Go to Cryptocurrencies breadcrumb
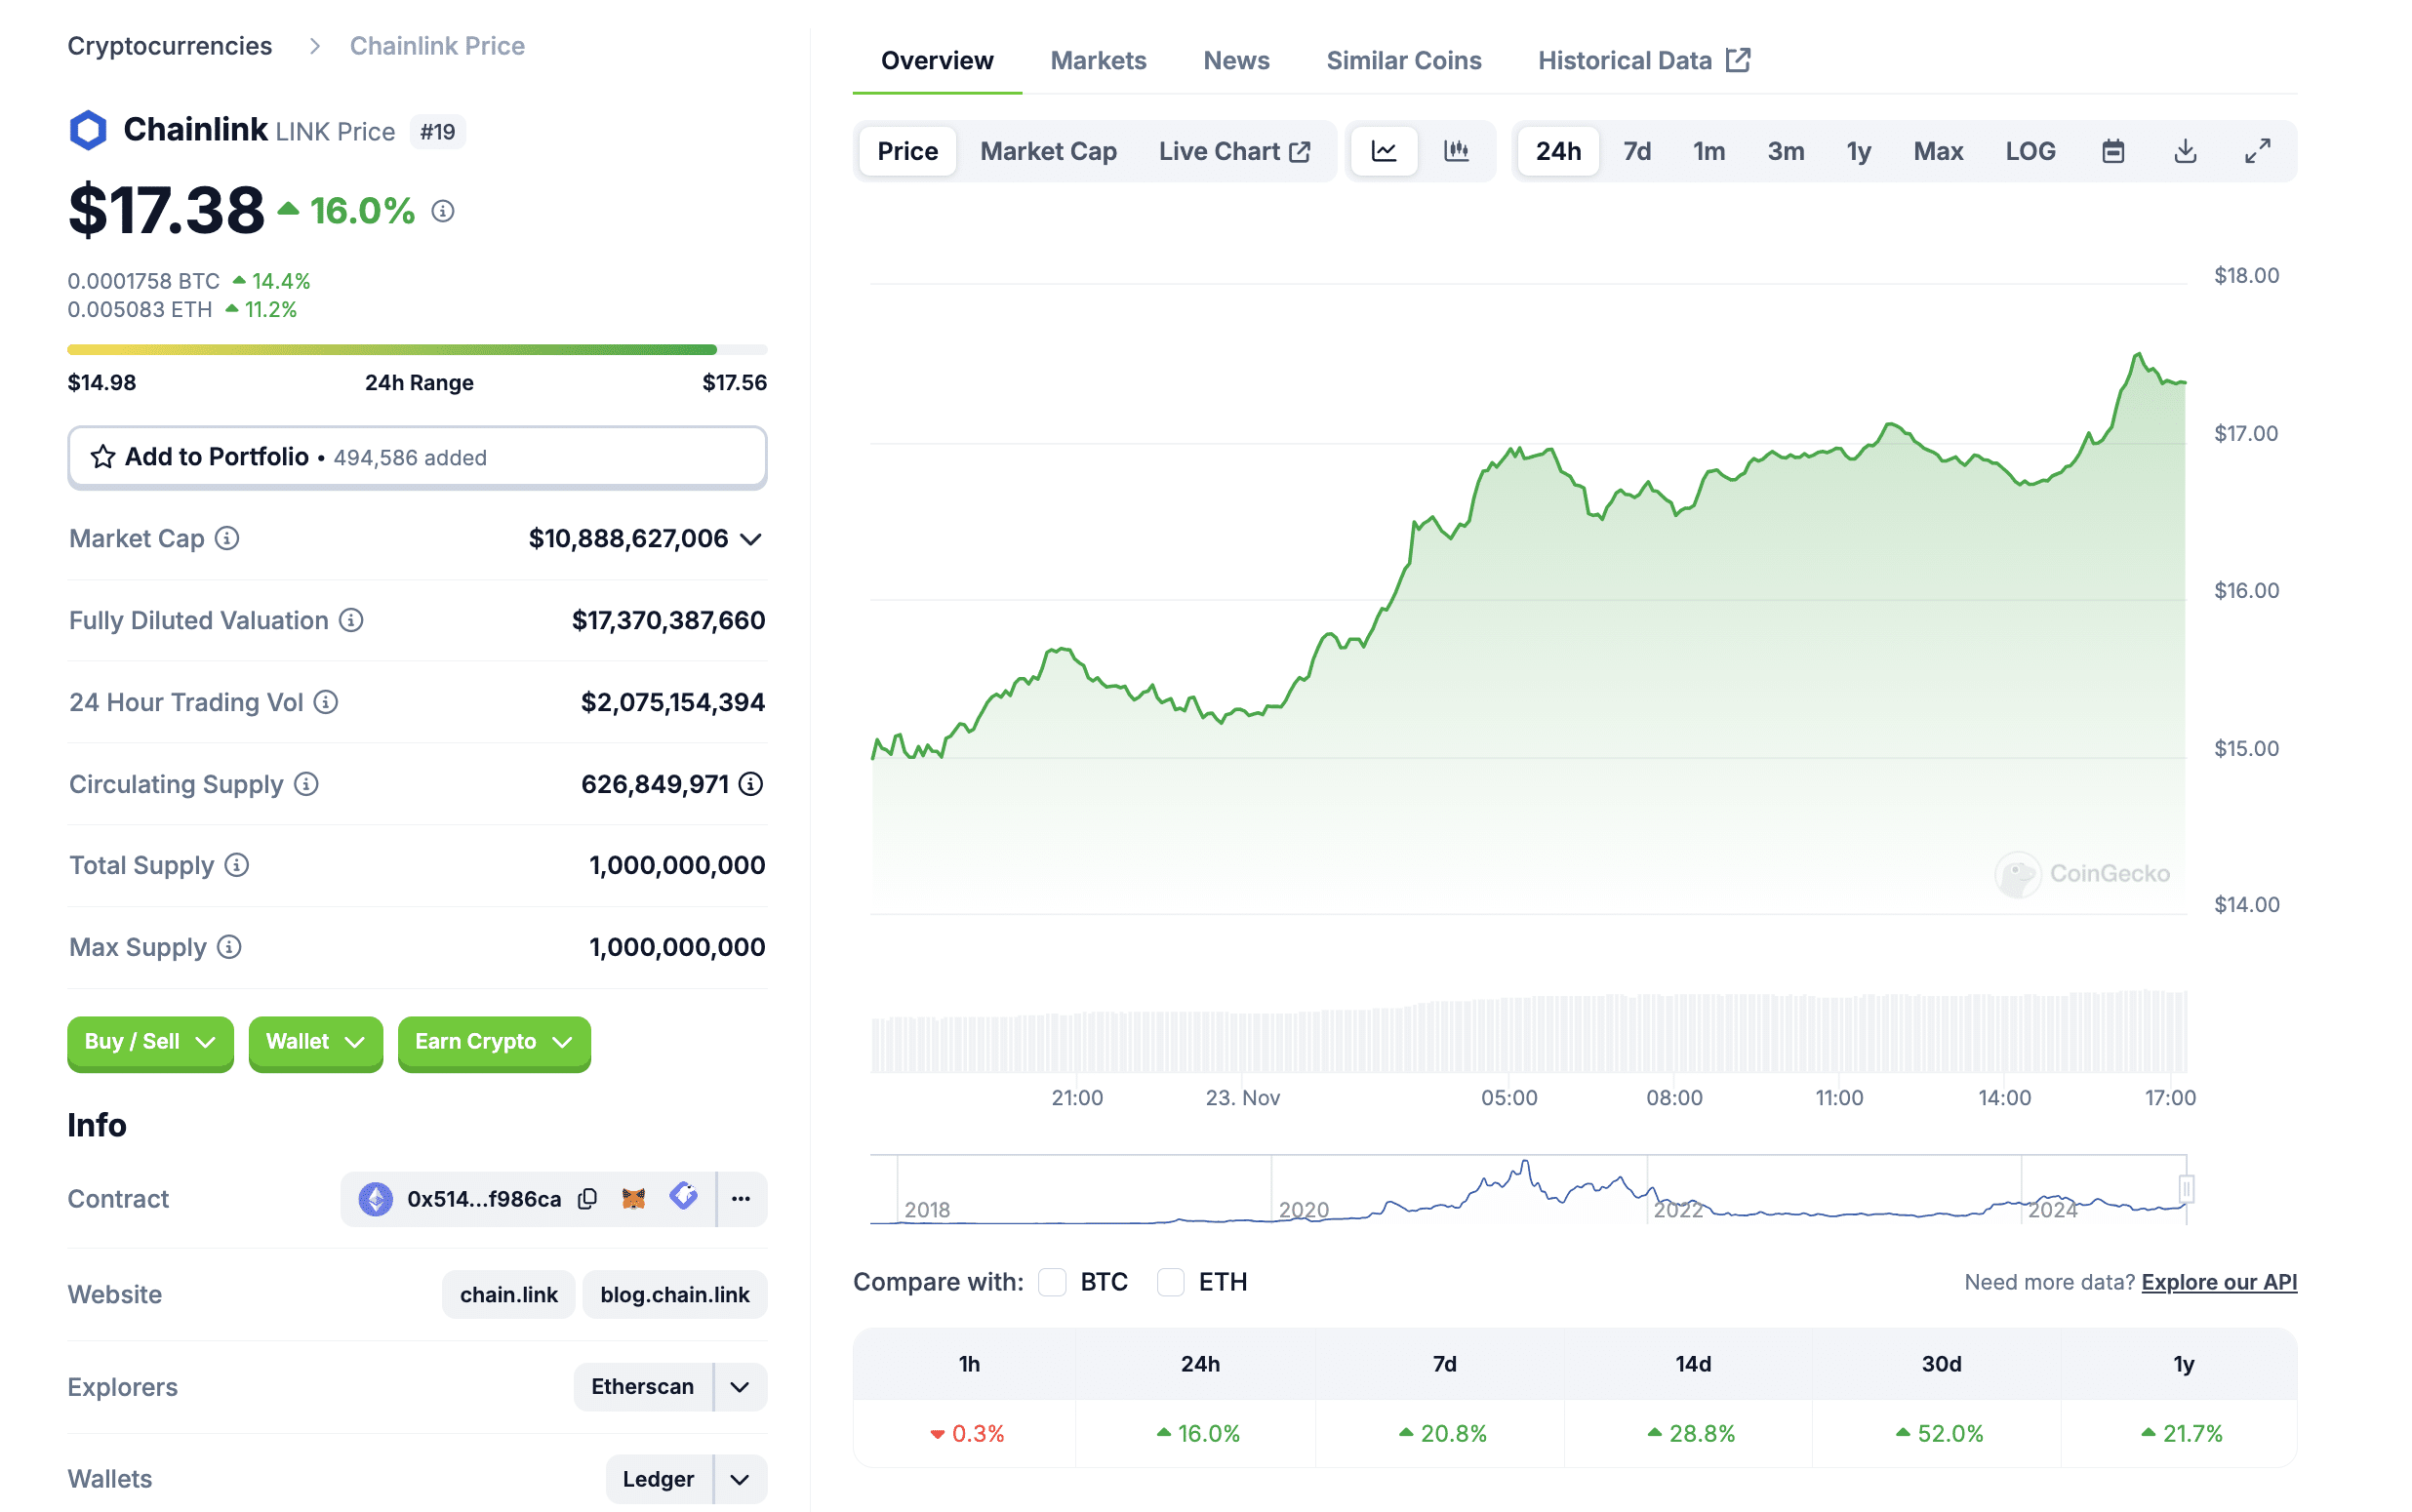This screenshot has height=1512, width=2412. point(170,46)
